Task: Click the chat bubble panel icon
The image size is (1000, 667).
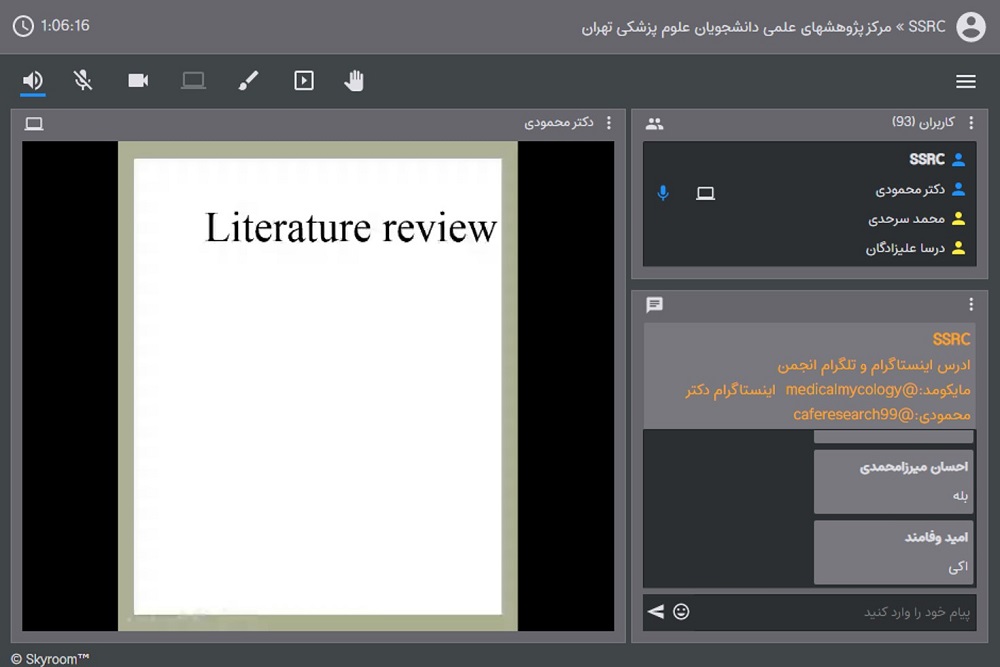Action: [x=654, y=305]
